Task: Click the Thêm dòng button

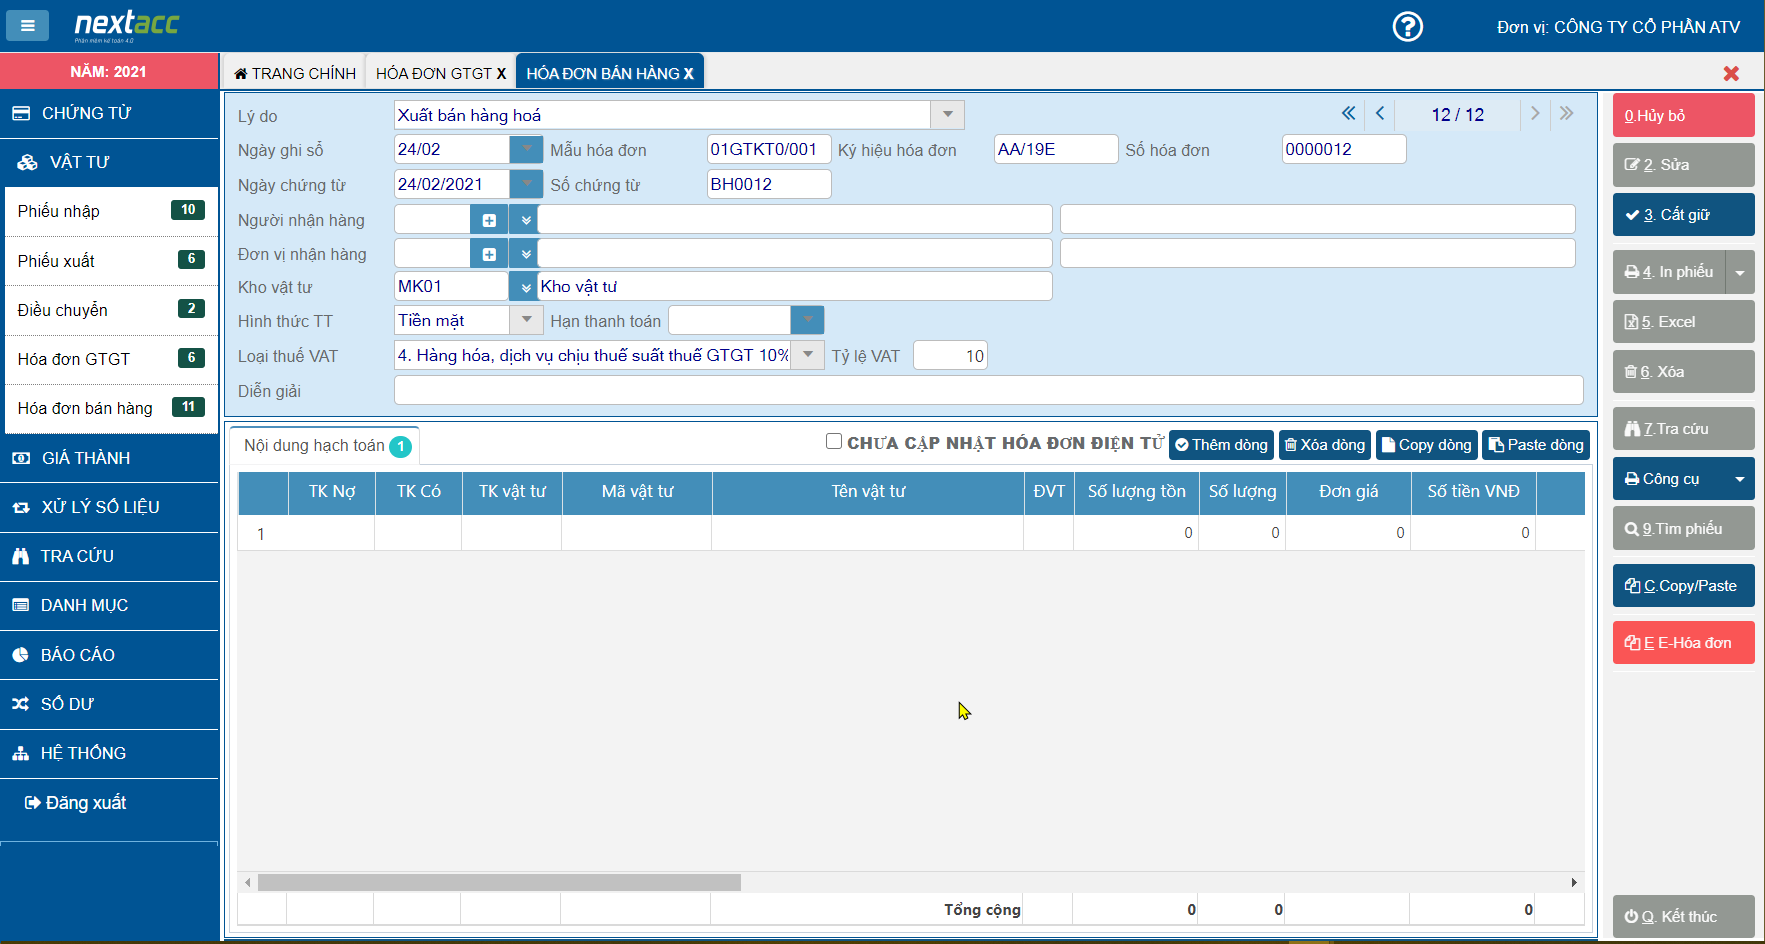Action: click(1221, 445)
